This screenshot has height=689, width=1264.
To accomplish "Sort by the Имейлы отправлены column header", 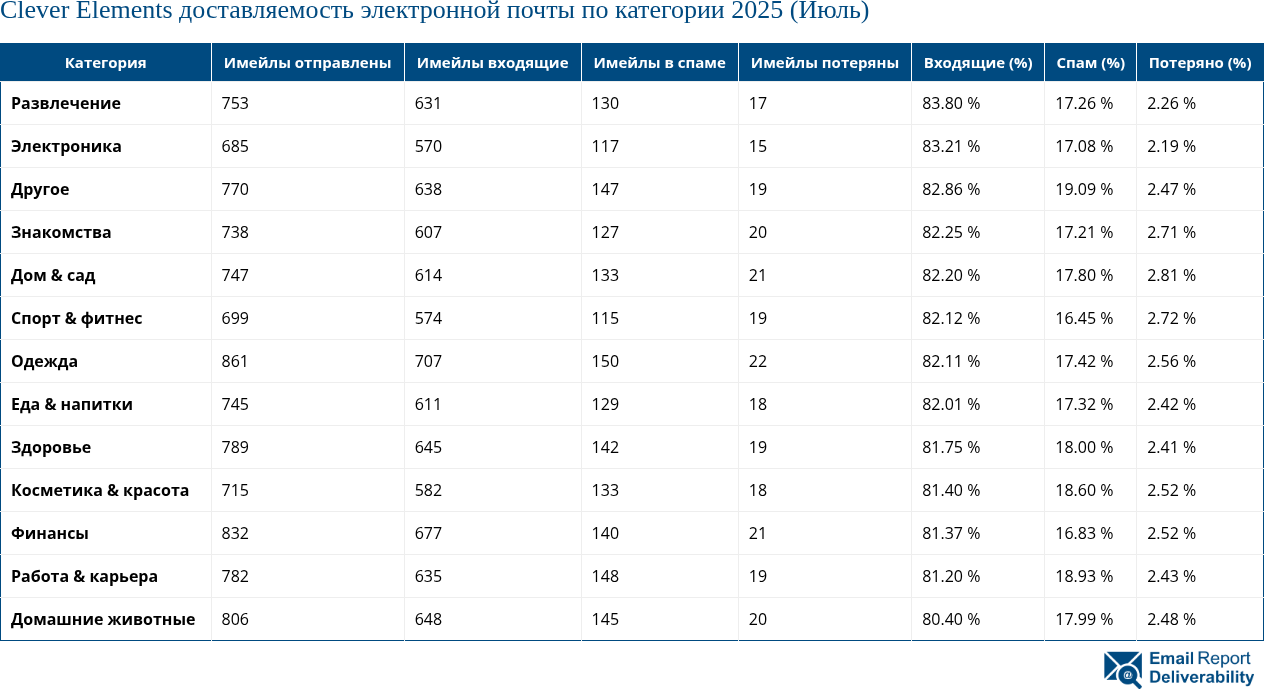I will [307, 62].
